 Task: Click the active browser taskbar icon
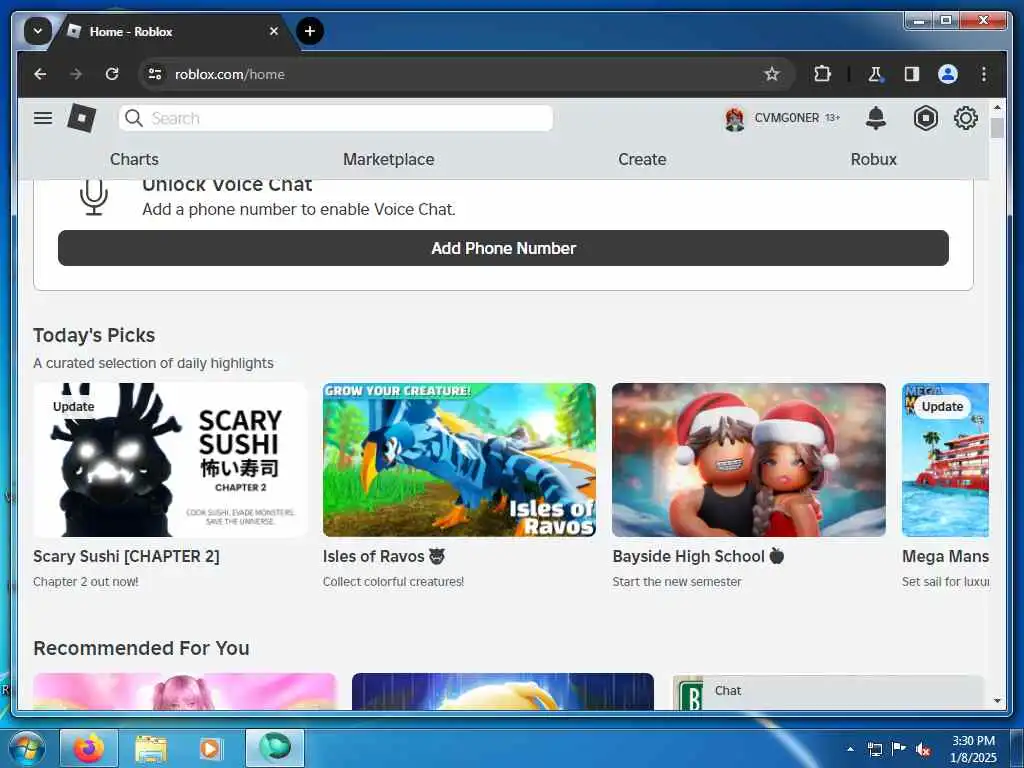point(275,748)
